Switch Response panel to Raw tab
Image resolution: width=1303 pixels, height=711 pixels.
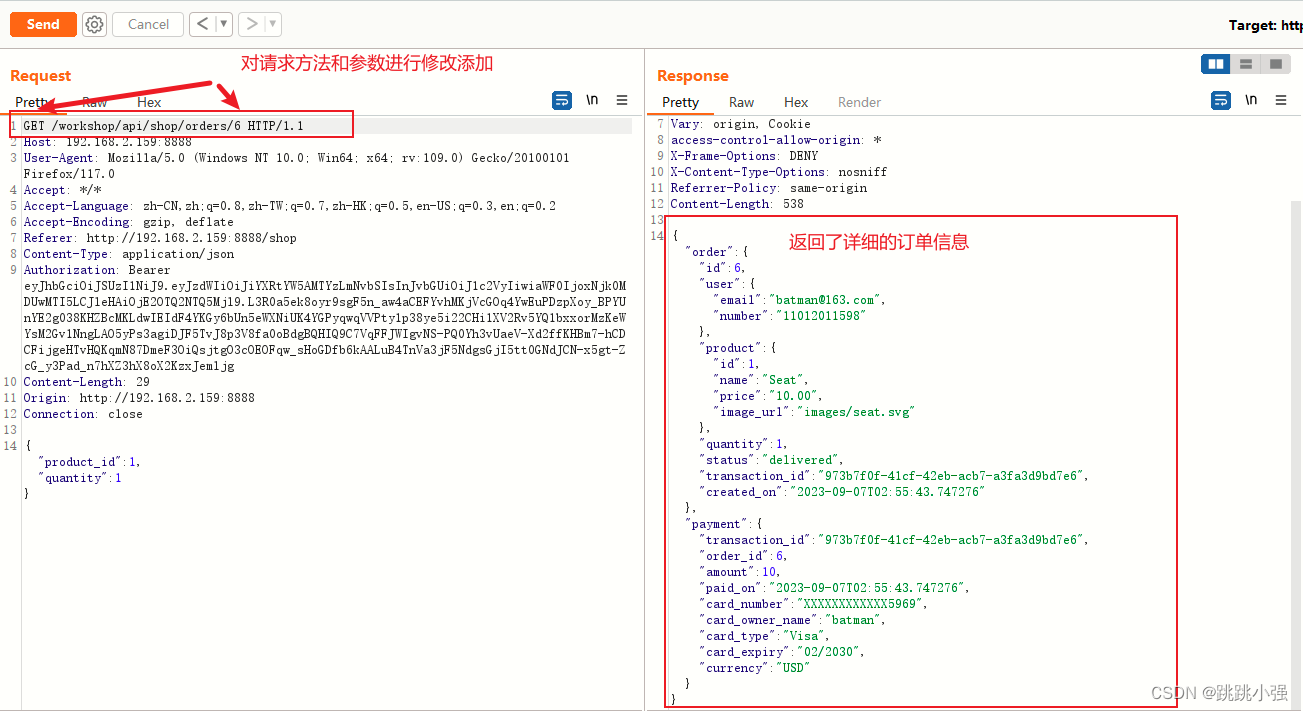741,102
